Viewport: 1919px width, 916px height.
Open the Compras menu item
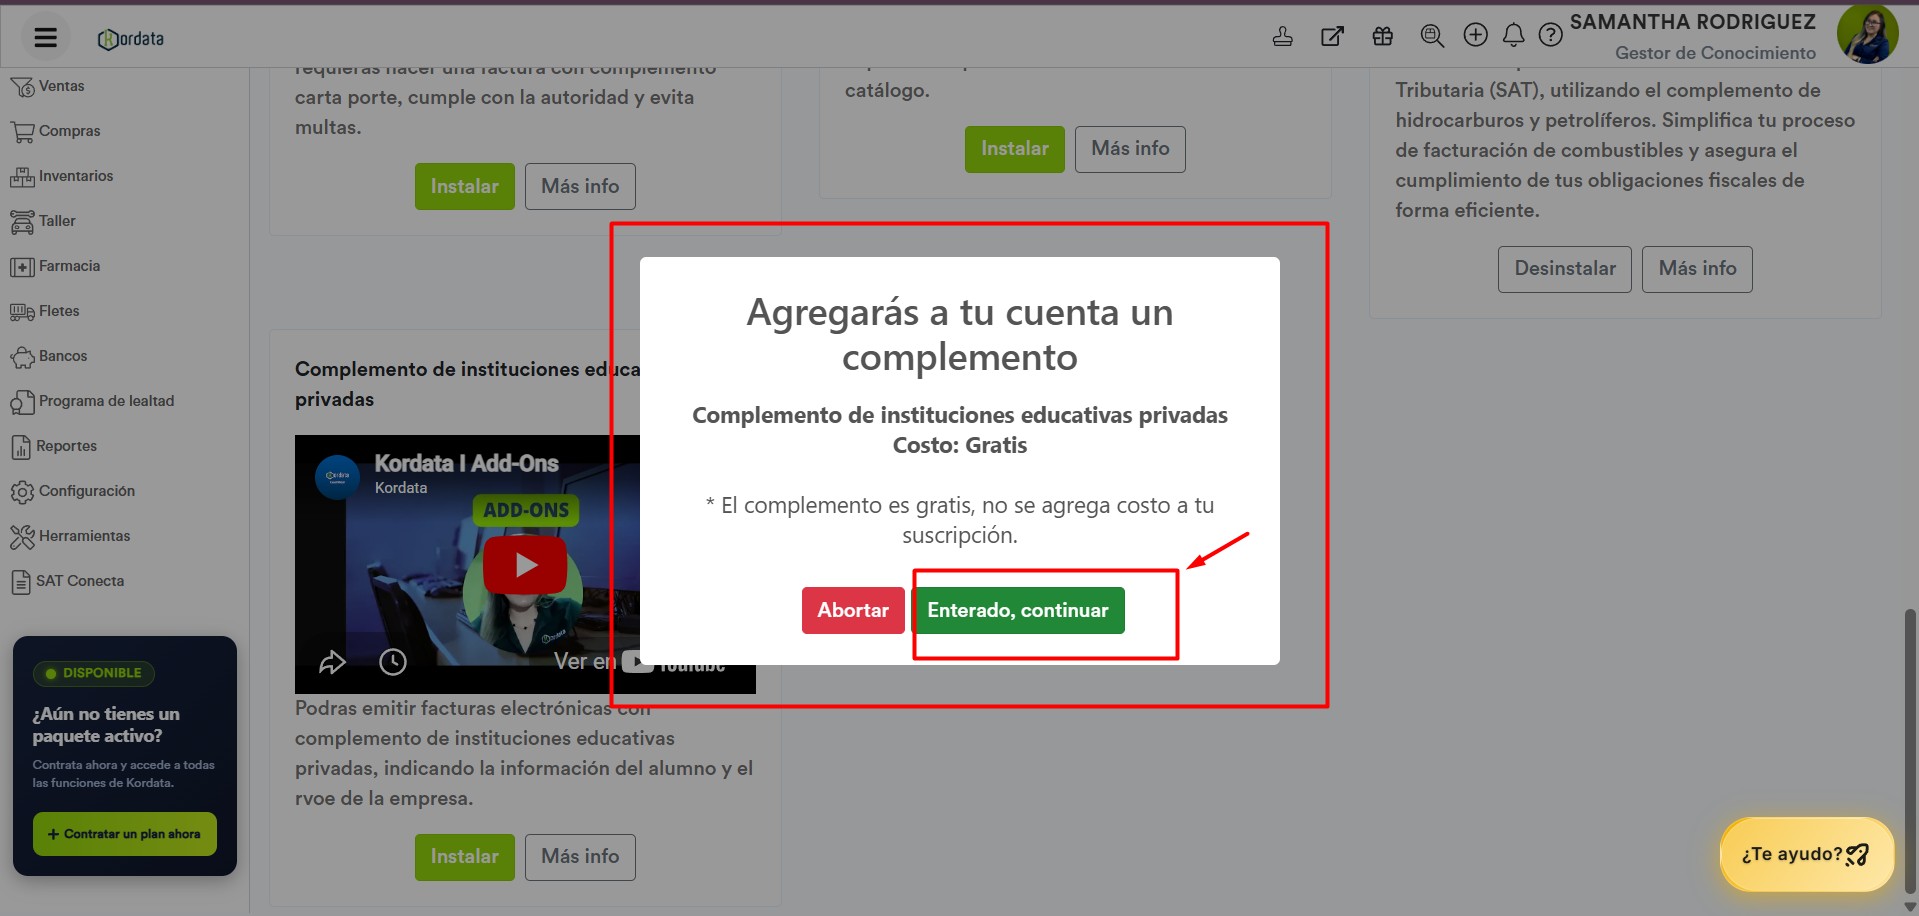(x=69, y=131)
